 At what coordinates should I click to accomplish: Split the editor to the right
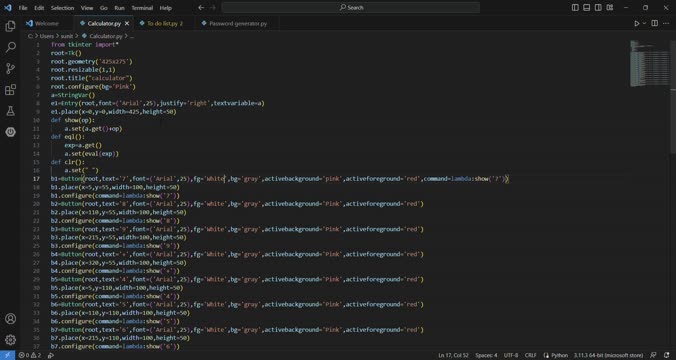654,23
